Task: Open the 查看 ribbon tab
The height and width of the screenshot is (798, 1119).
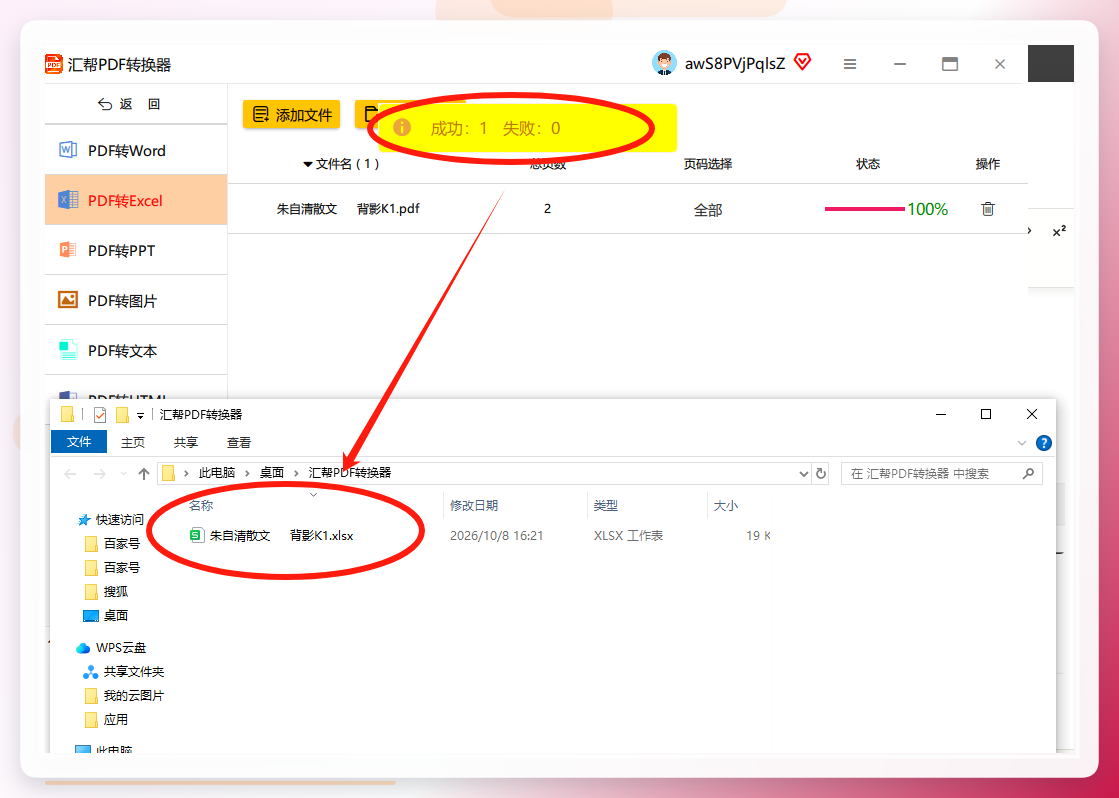Action: [x=238, y=443]
